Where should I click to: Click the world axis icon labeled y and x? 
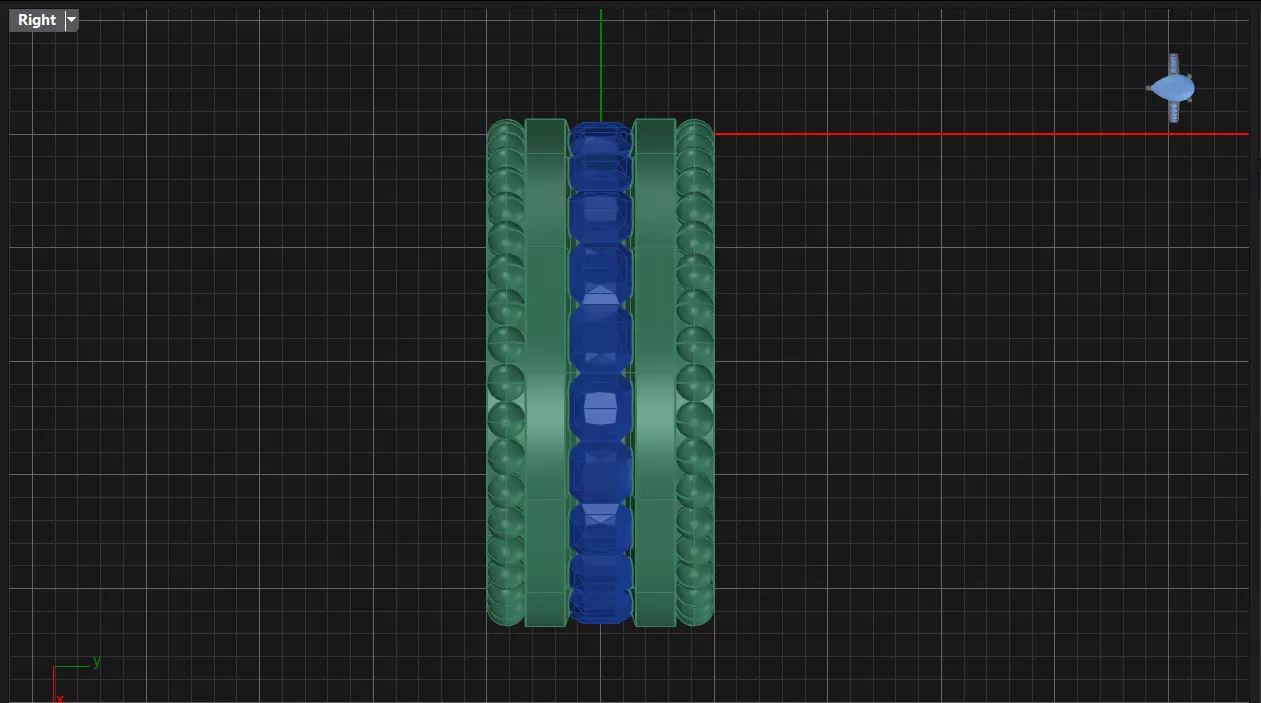click(76, 679)
